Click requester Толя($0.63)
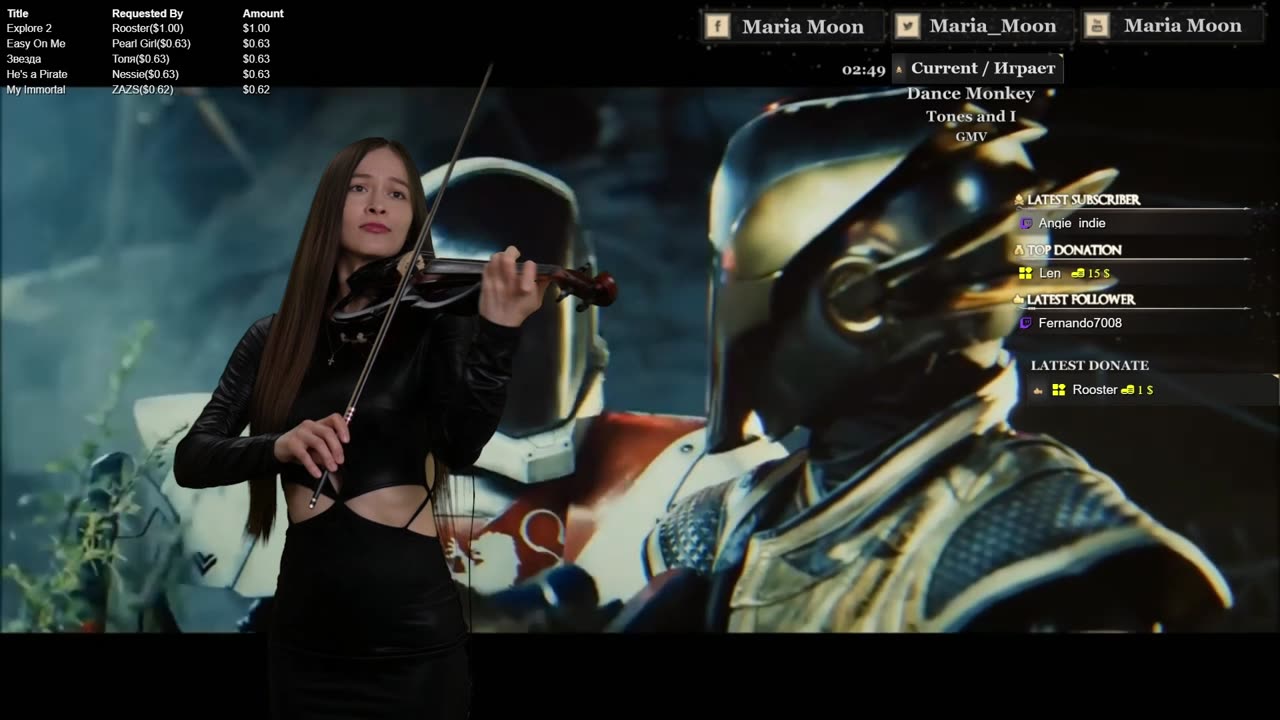This screenshot has width=1280, height=720. pyautogui.click(x=141, y=59)
